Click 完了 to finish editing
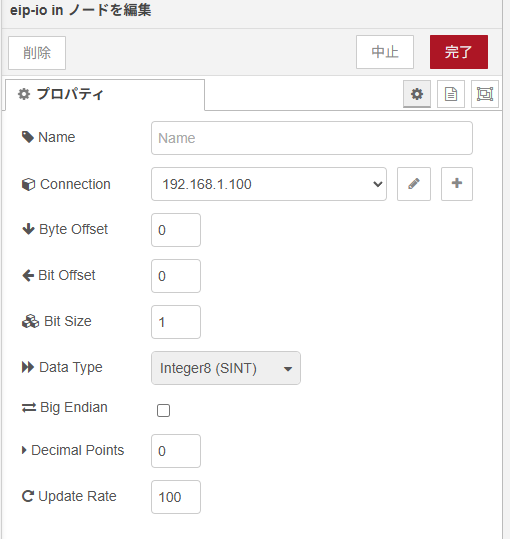 tap(459, 52)
